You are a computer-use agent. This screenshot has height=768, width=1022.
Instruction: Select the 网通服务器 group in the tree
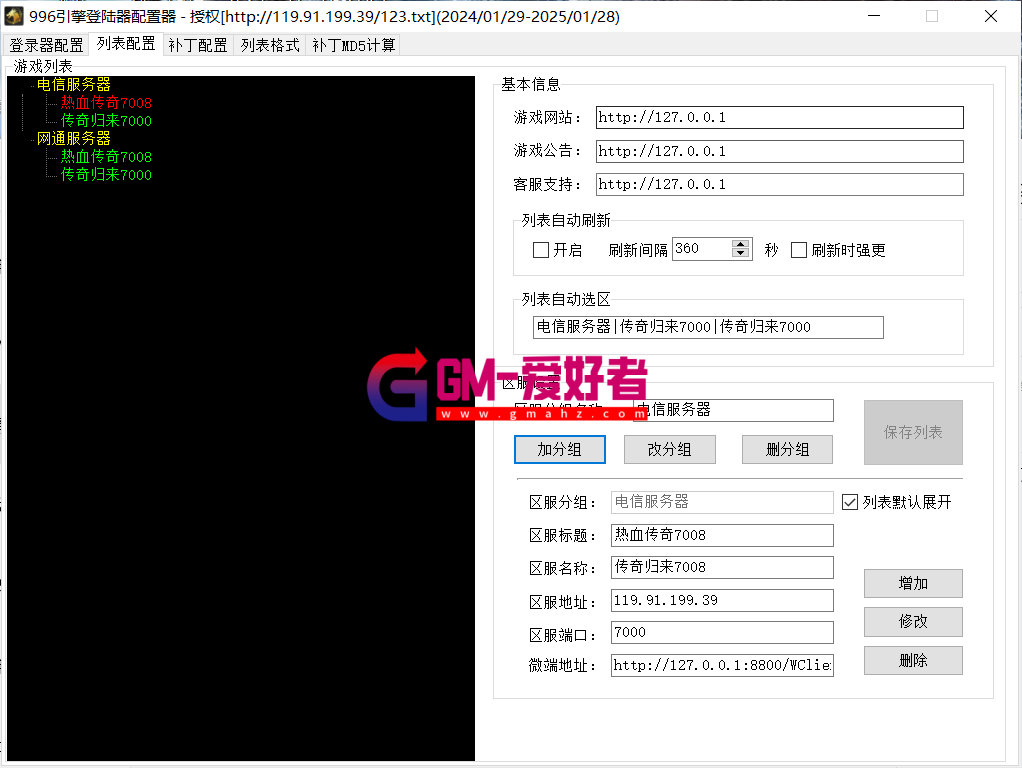[74, 139]
